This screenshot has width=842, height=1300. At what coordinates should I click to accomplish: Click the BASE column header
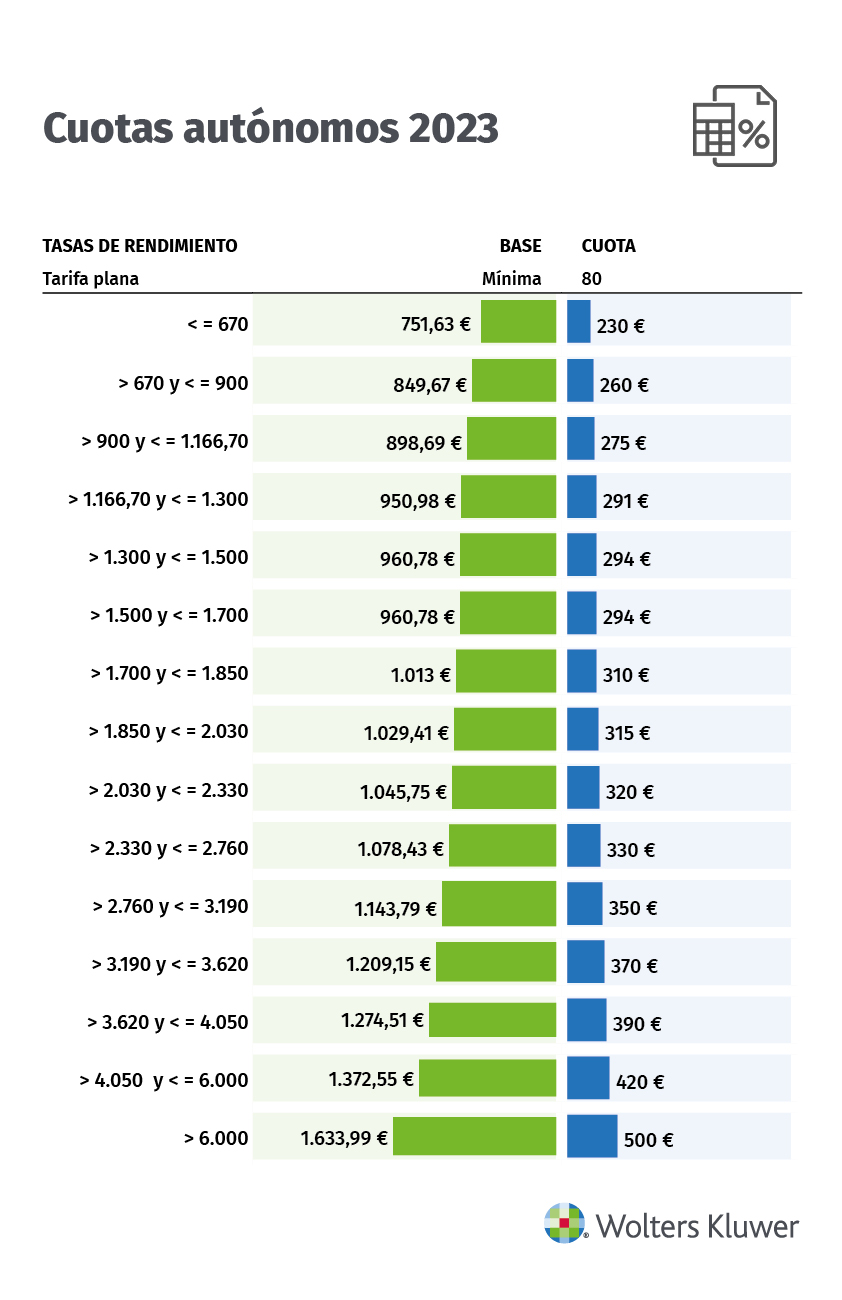(520, 246)
